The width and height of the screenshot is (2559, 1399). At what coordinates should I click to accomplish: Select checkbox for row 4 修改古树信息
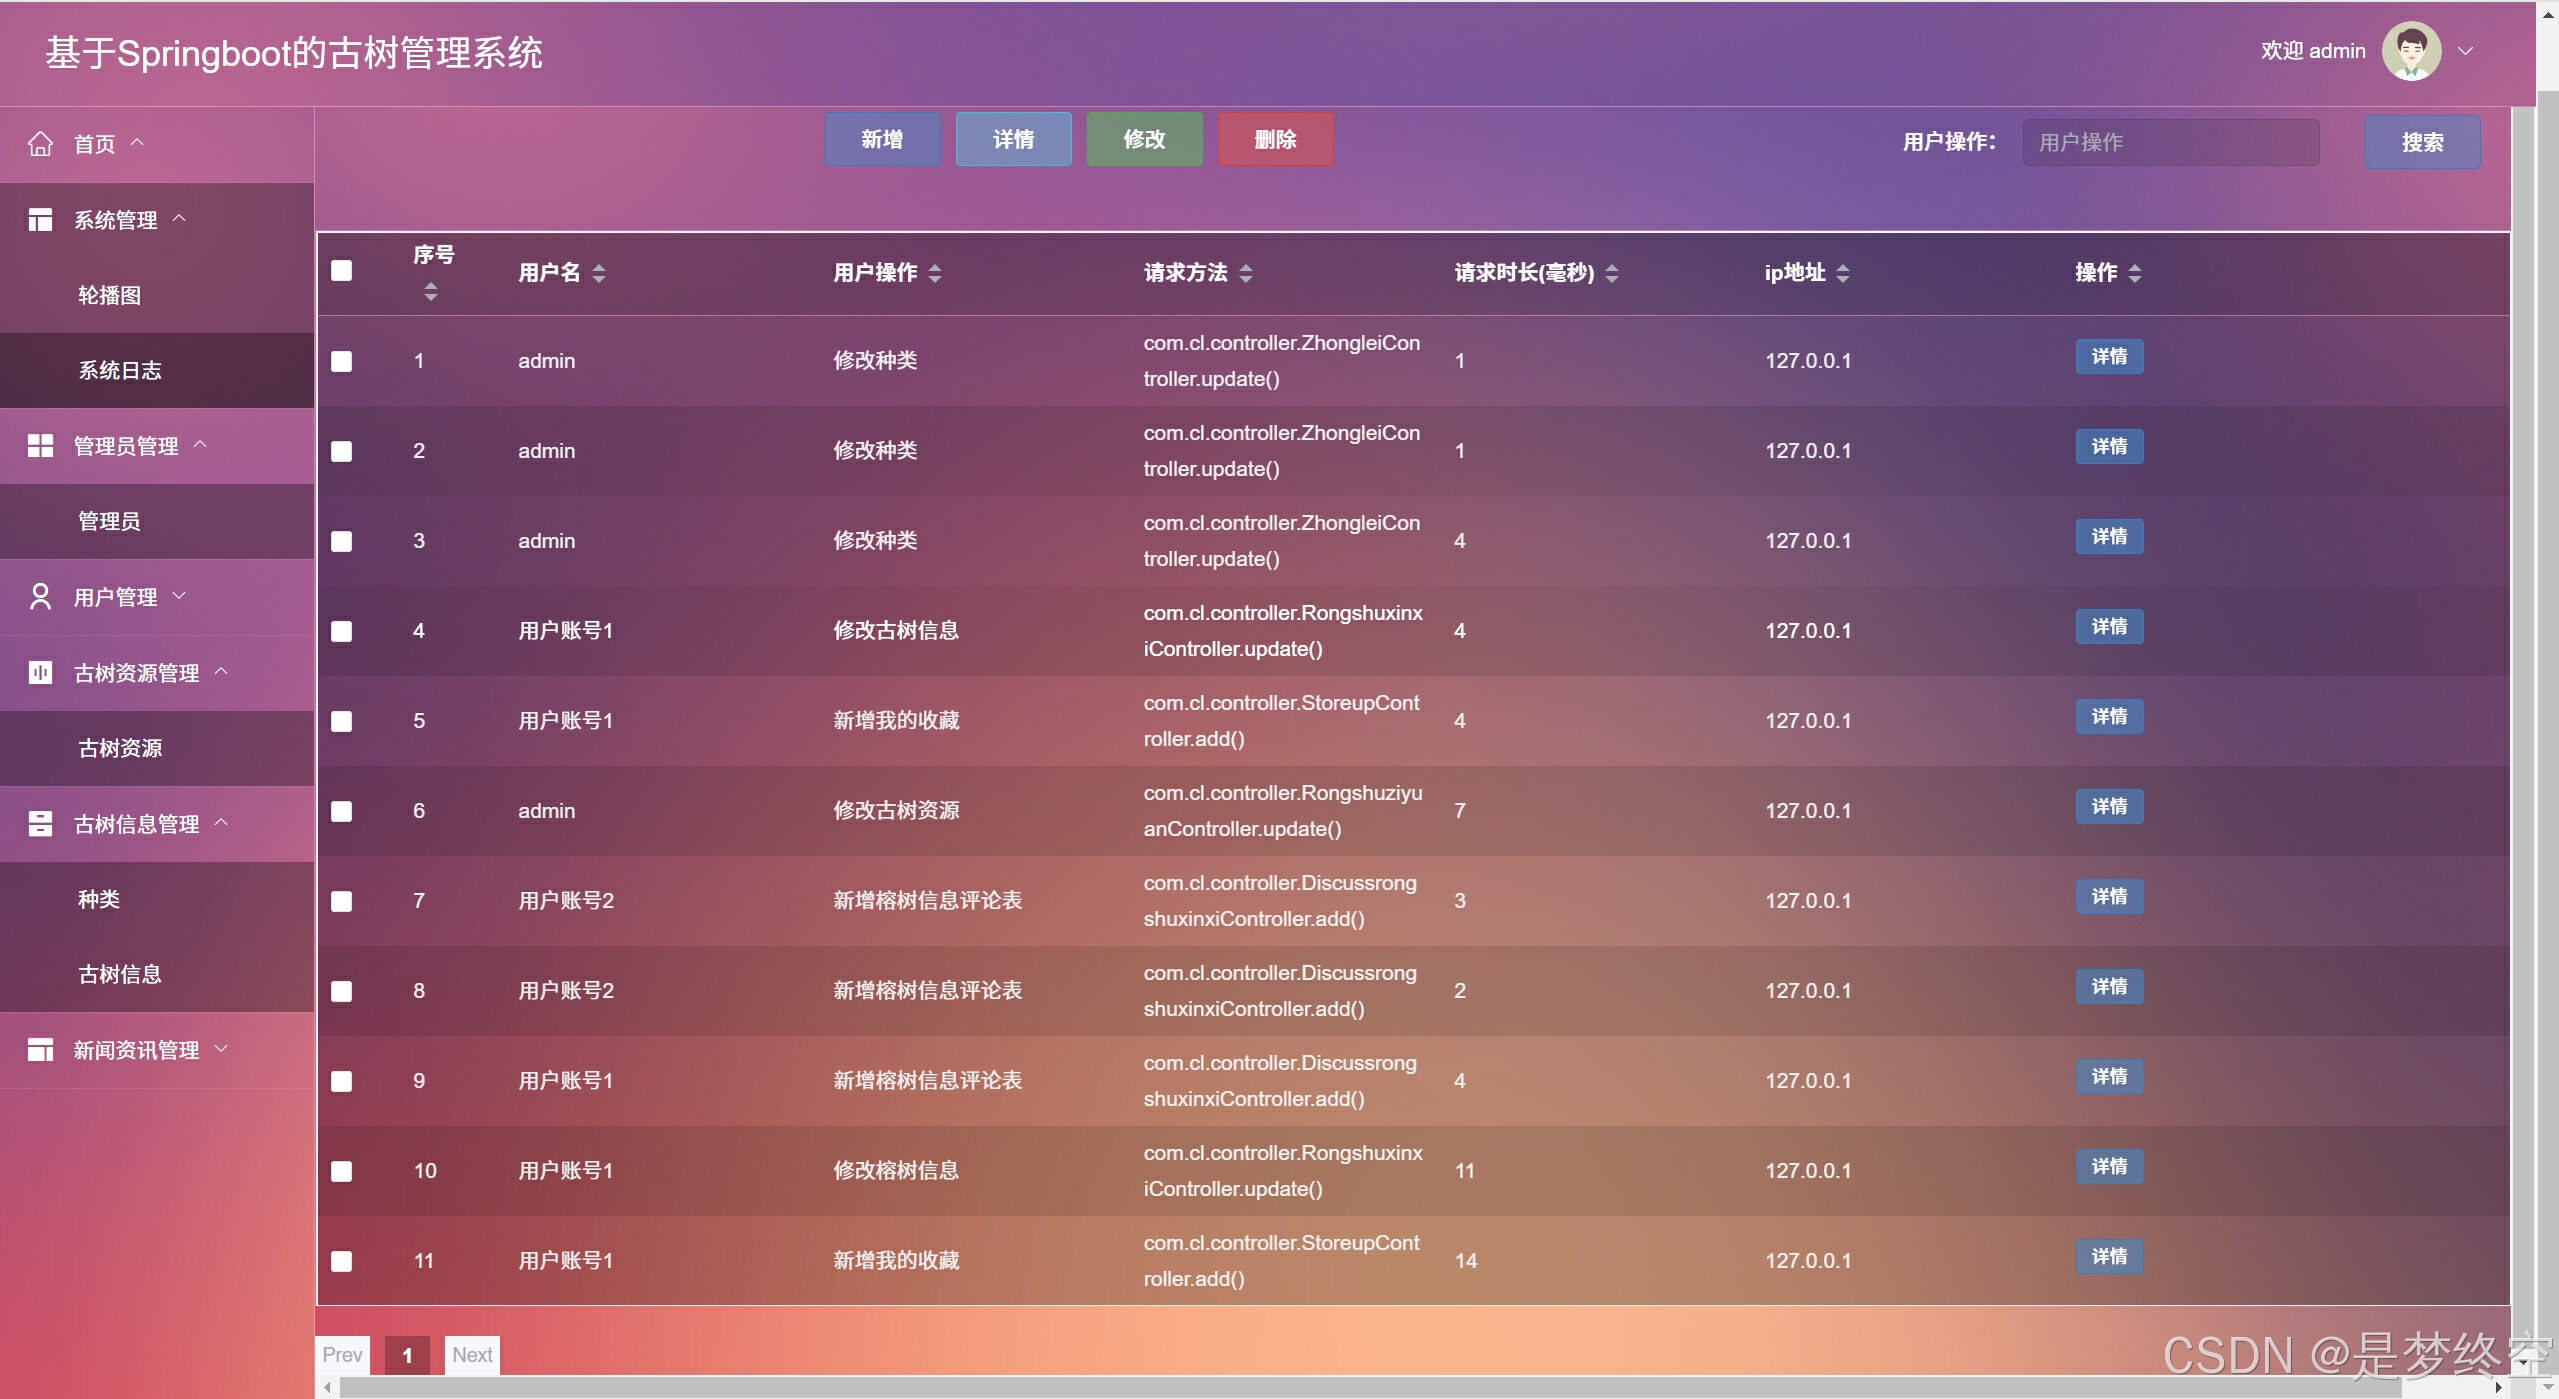[x=342, y=631]
